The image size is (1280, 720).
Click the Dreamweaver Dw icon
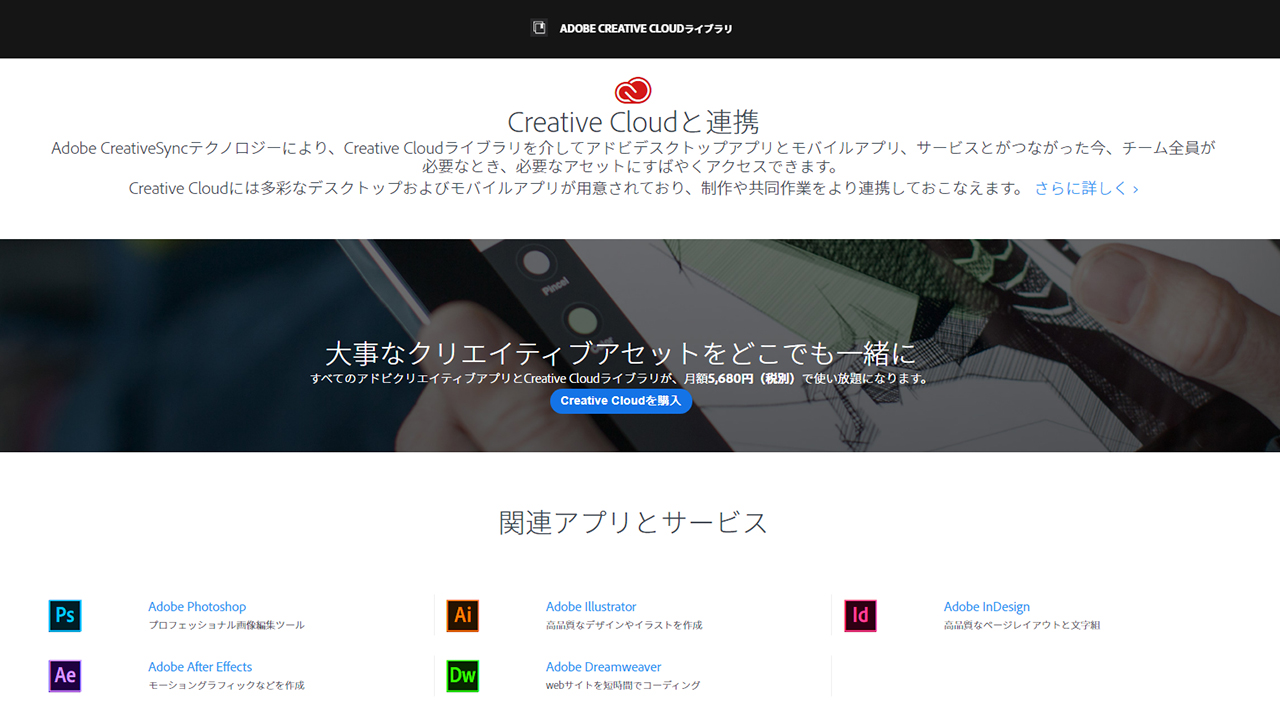(x=463, y=675)
